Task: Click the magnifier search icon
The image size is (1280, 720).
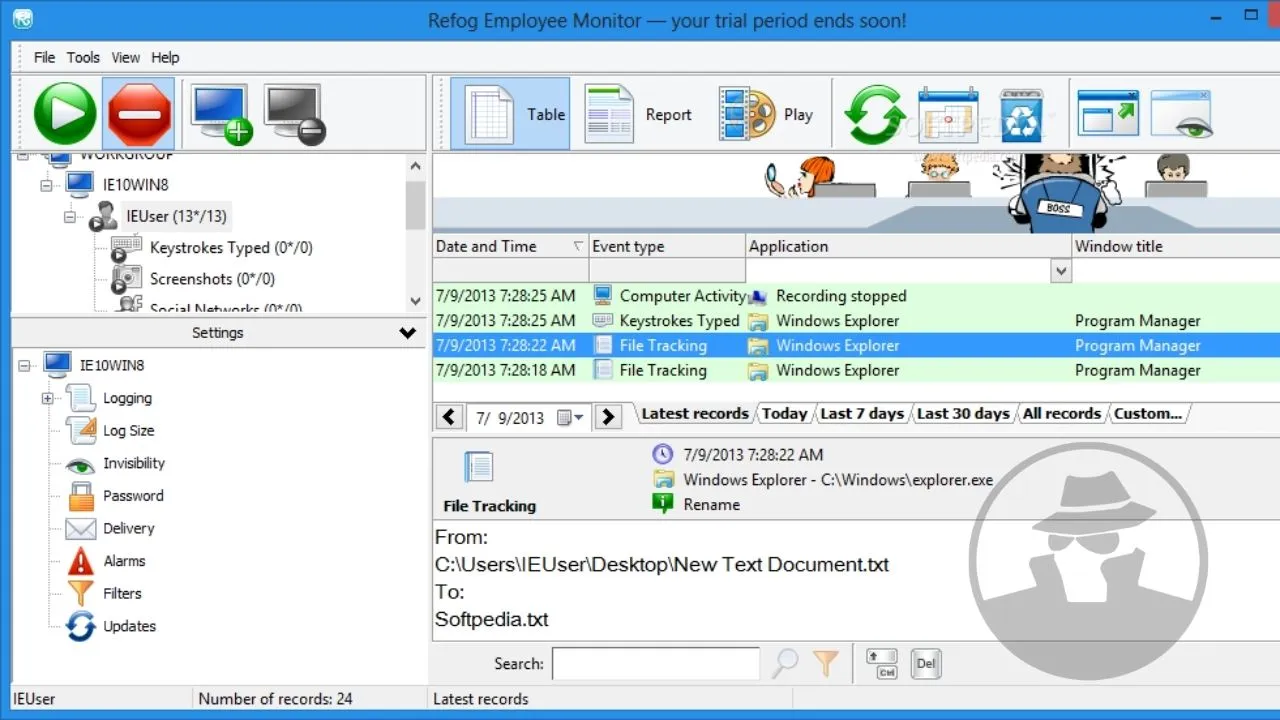Action: pyautogui.click(x=786, y=664)
